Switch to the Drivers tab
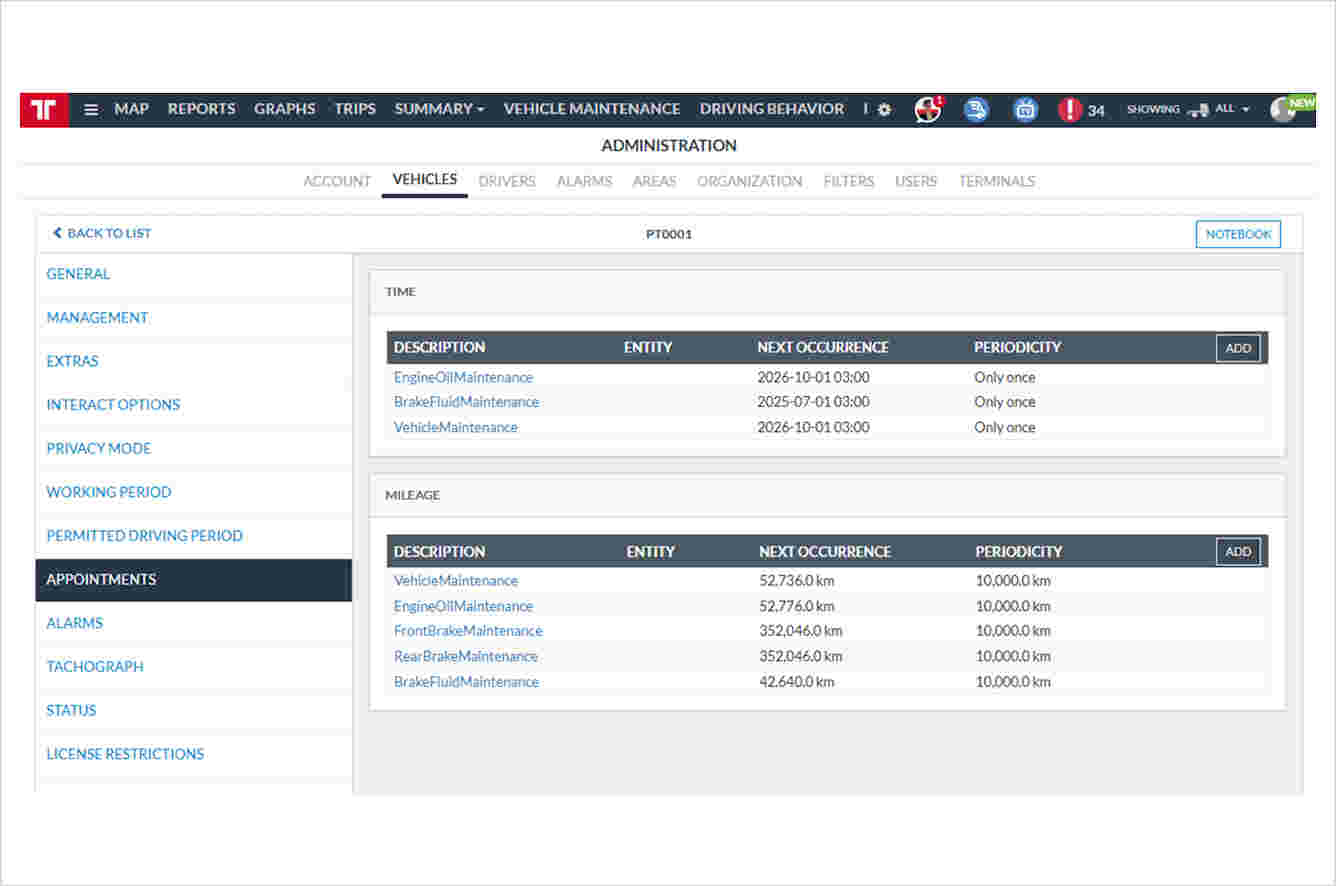 (x=507, y=181)
